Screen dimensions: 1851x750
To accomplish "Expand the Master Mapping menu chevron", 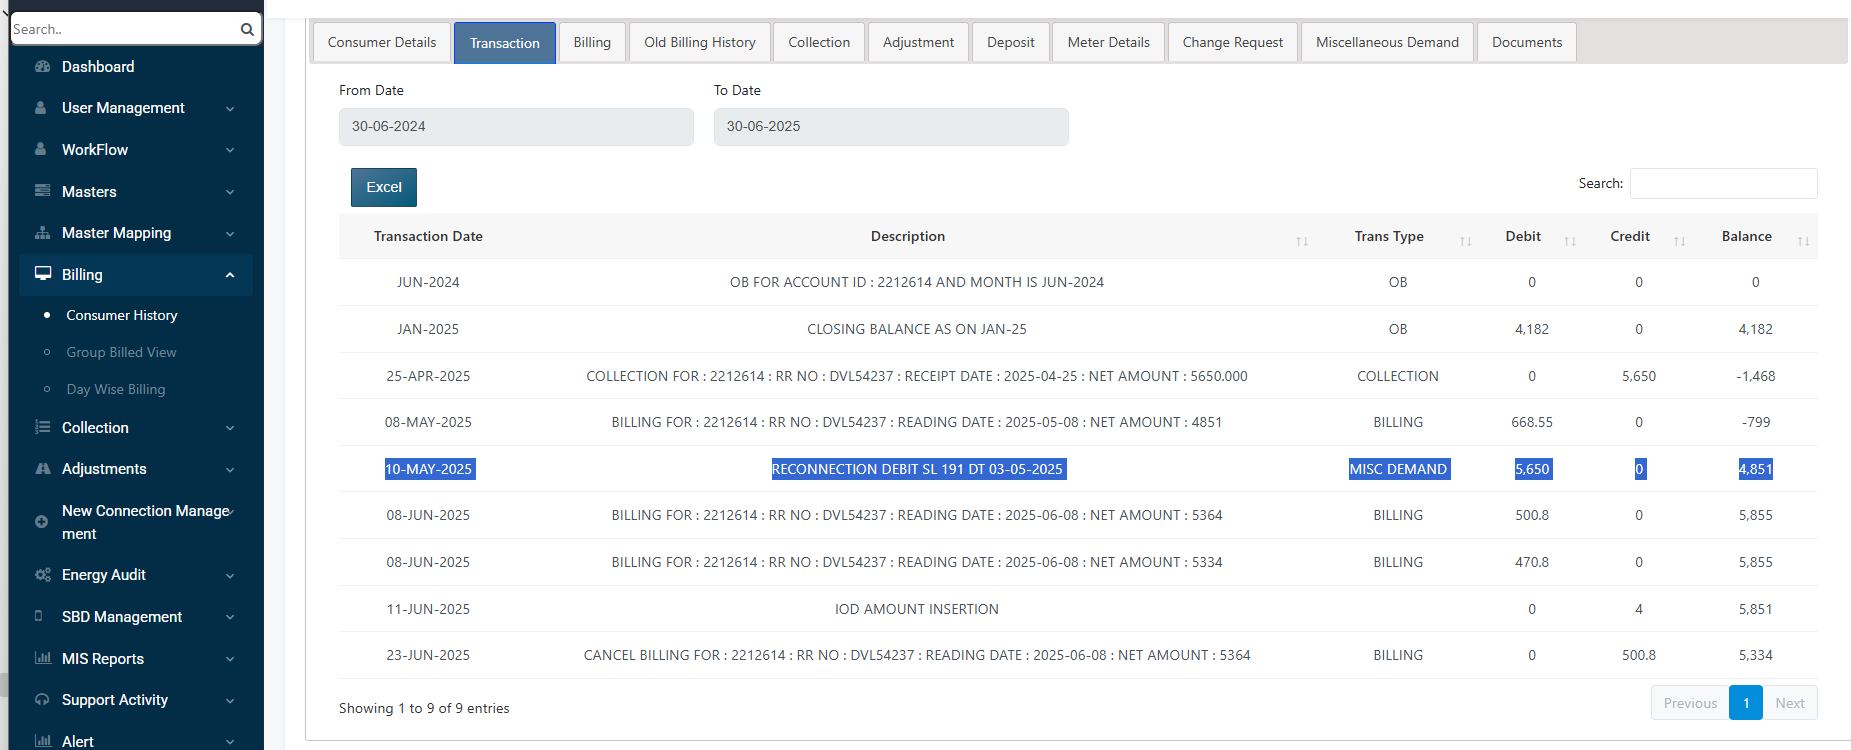I will pyautogui.click(x=230, y=234).
